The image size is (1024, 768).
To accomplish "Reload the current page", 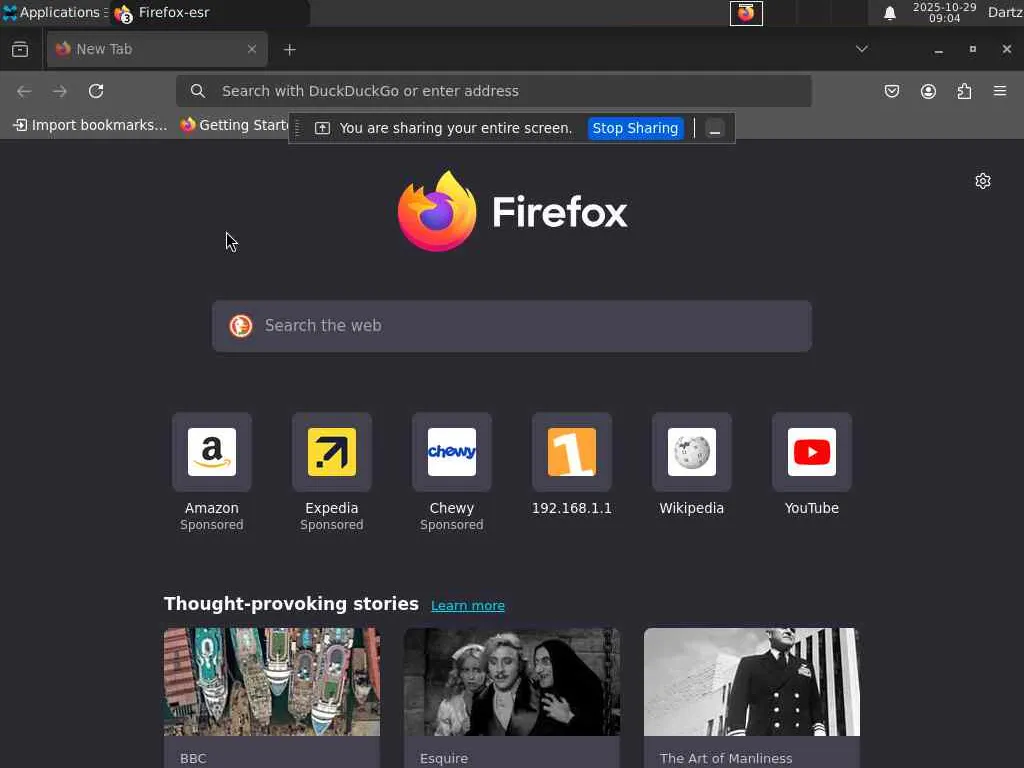I will click(96, 91).
